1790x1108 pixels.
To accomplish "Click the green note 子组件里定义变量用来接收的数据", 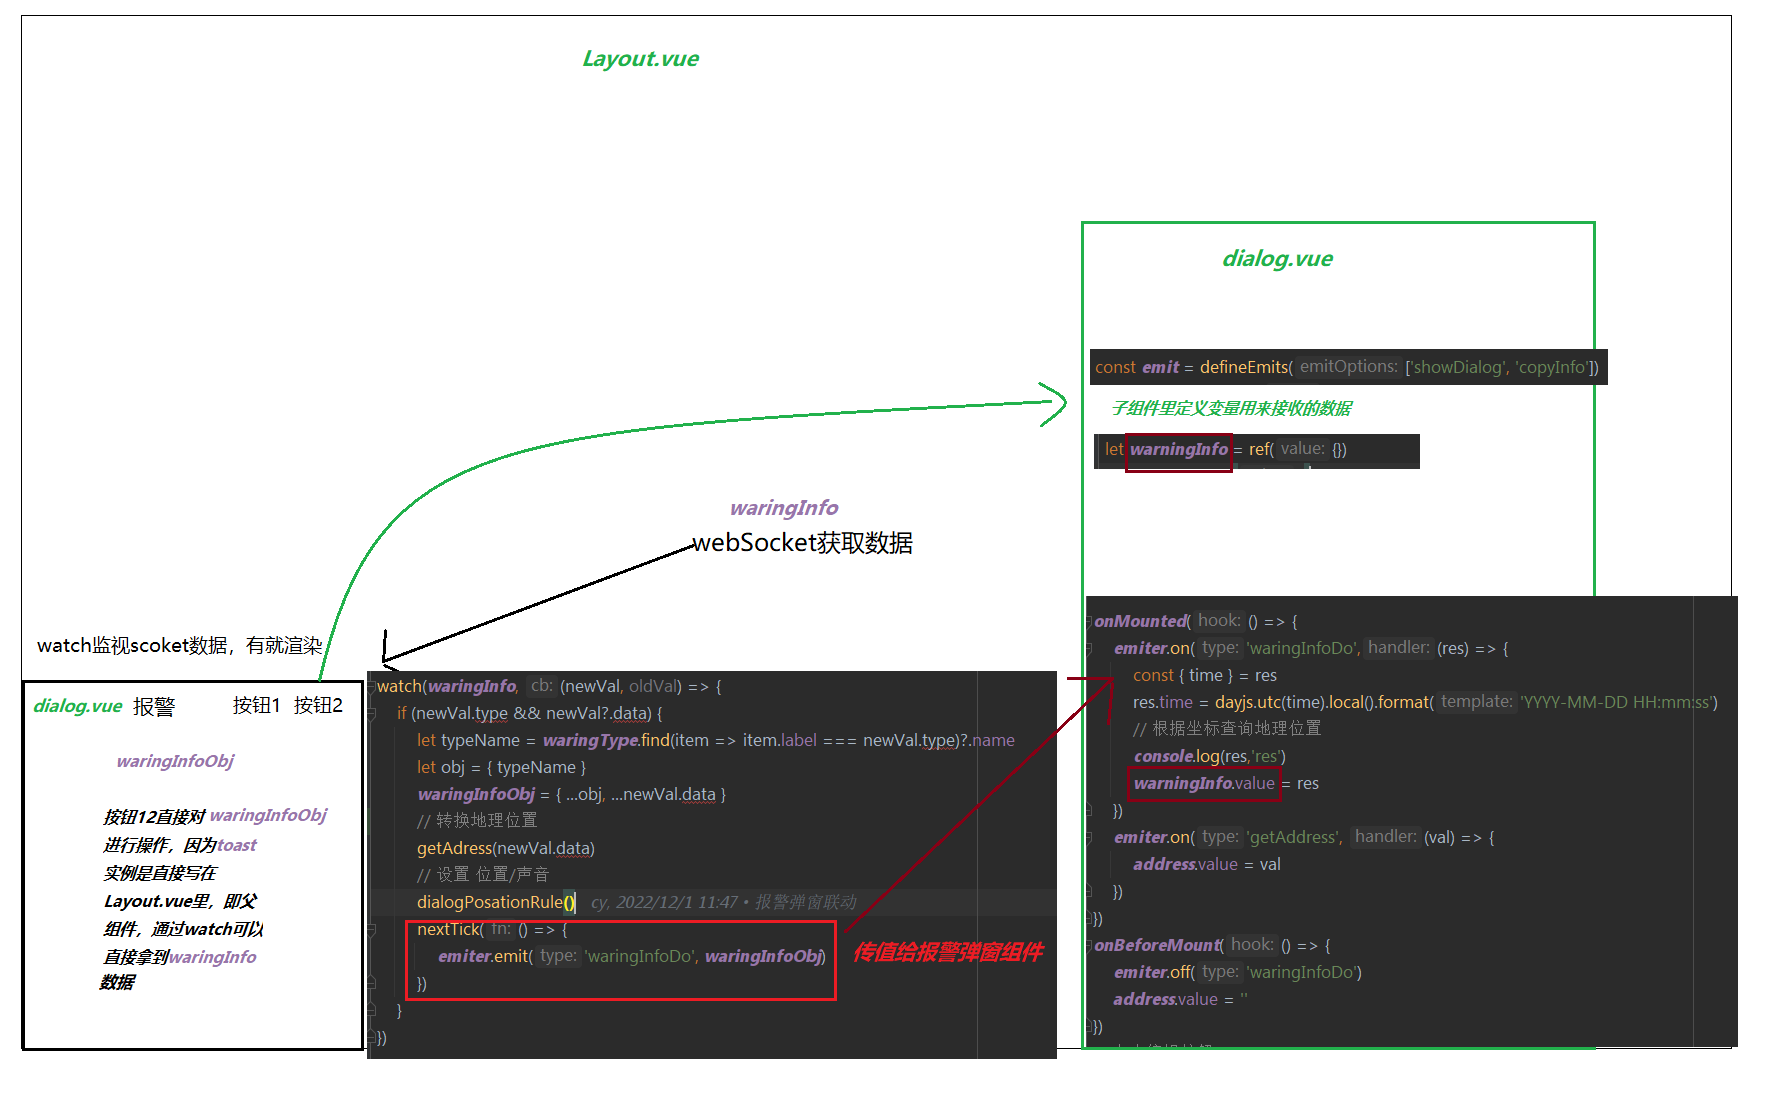I will (x=1231, y=408).
